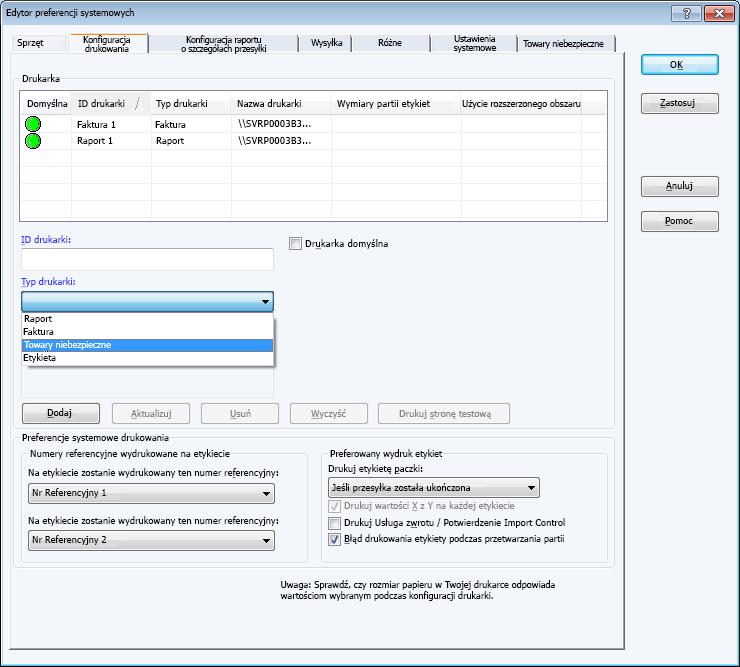Open help with Pomoc button

680,221
